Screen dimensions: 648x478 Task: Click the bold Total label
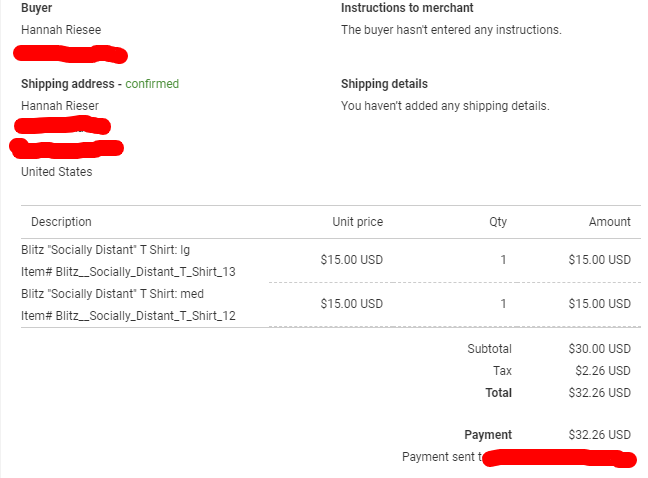498,393
